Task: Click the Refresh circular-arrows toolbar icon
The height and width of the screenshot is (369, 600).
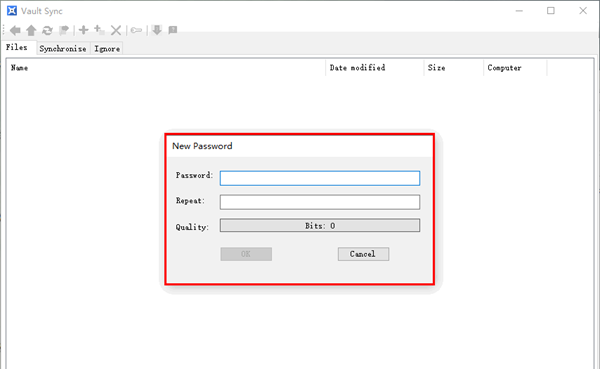Action: 47,30
